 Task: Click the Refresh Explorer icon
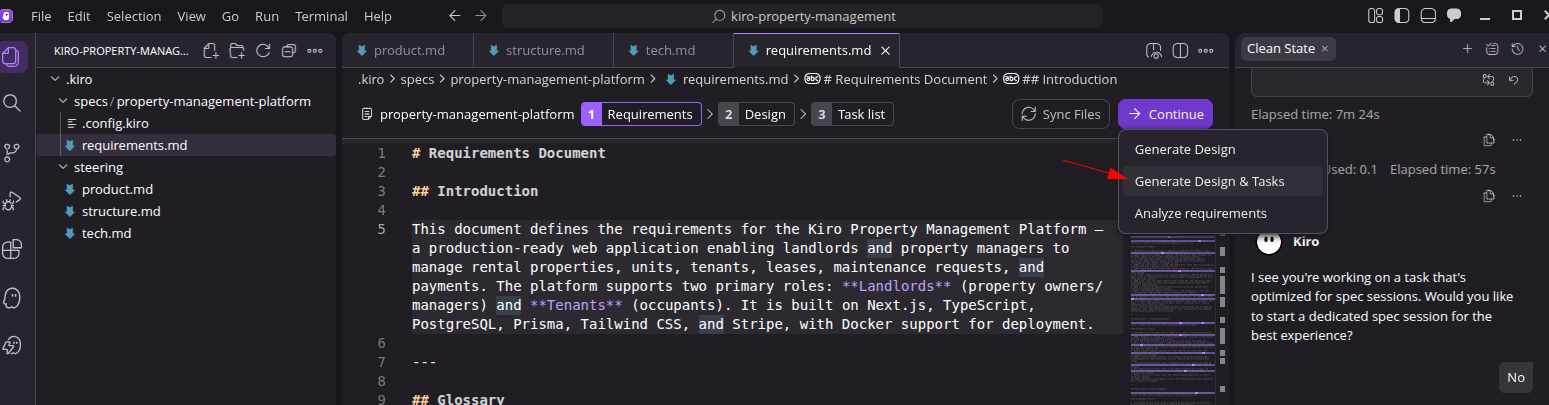click(x=263, y=51)
